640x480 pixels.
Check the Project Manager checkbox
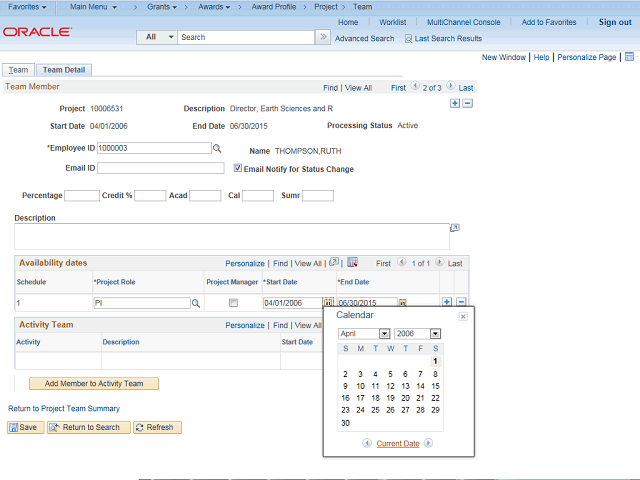(233, 303)
